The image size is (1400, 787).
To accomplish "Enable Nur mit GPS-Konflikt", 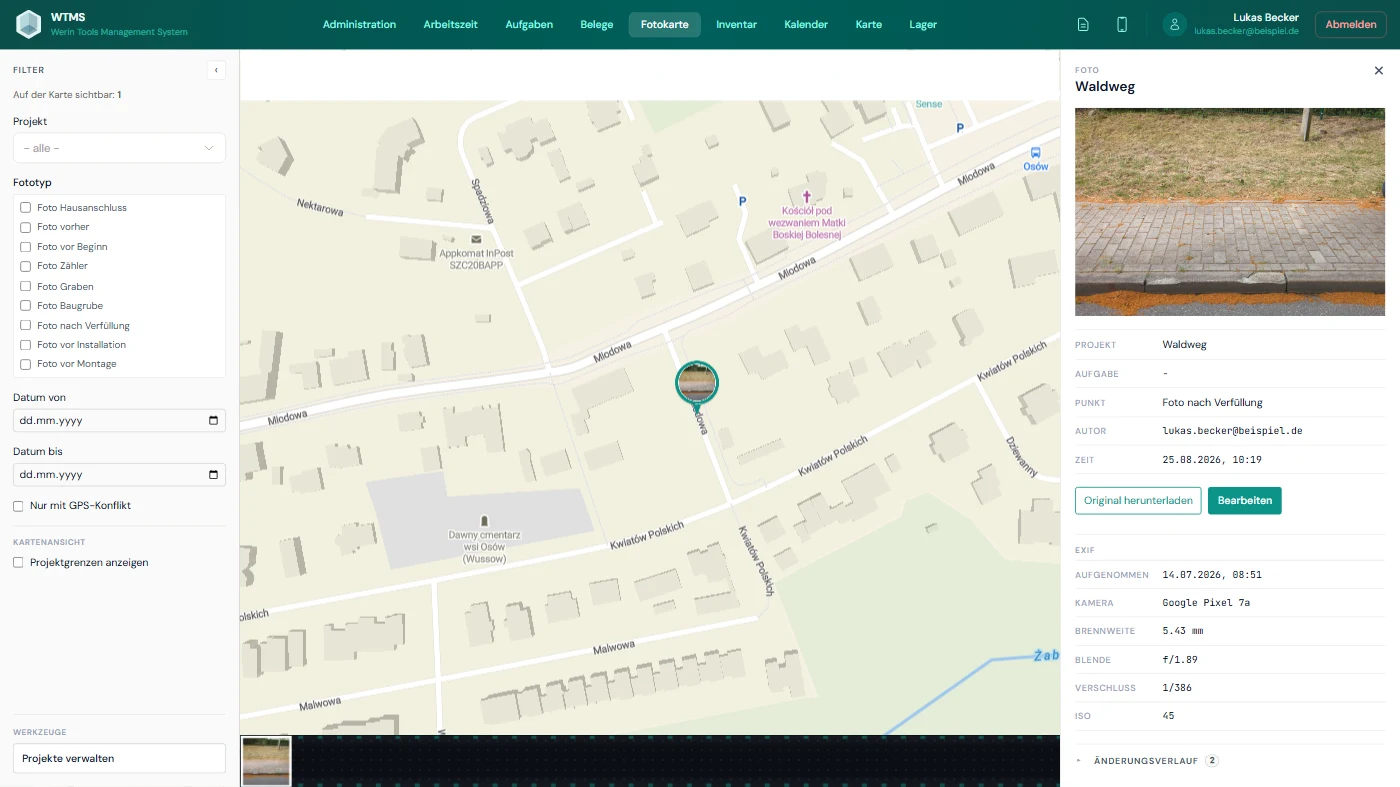I will point(18,506).
